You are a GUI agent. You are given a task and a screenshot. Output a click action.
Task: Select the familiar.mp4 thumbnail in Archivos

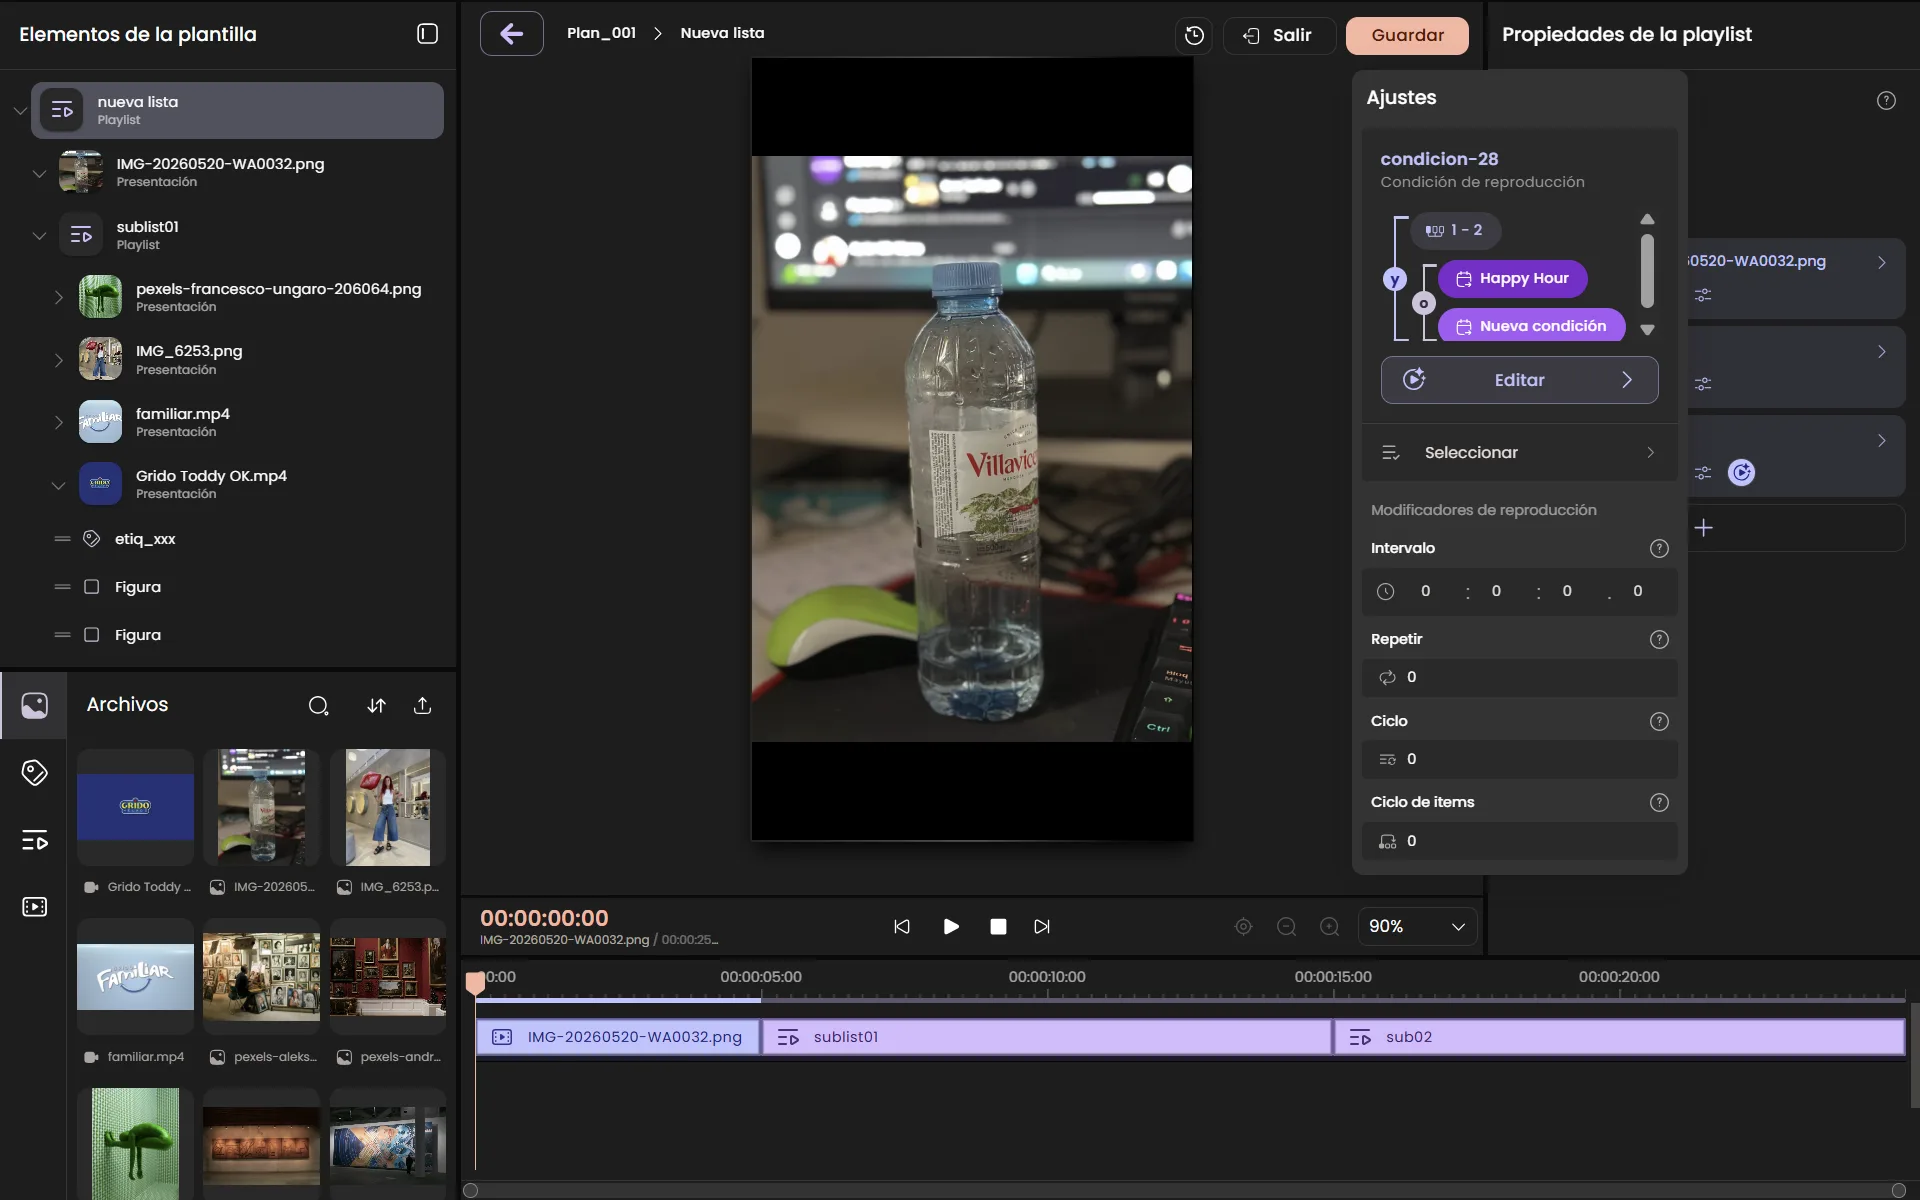[x=135, y=977]
